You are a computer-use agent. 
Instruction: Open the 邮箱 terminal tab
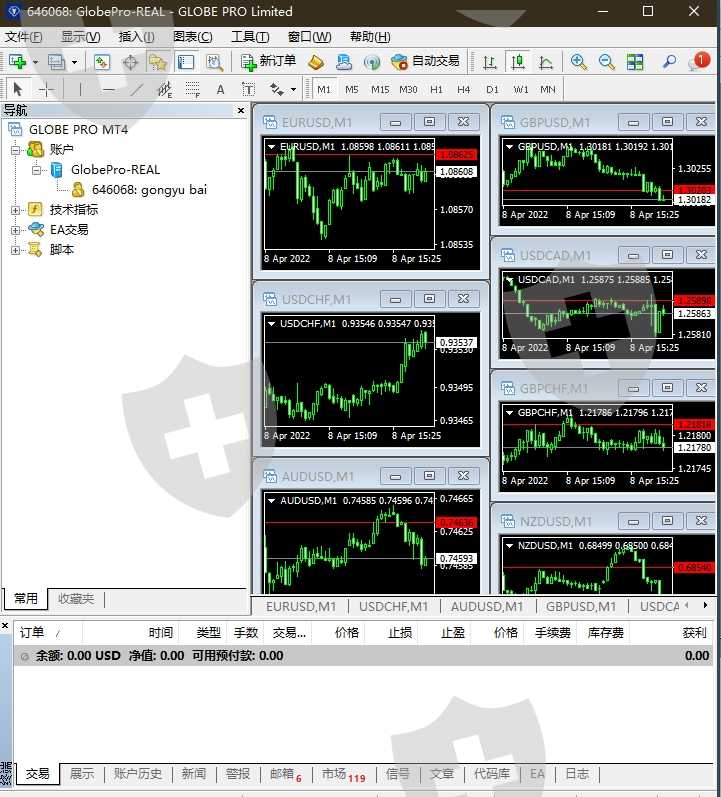tap(286, 774)
